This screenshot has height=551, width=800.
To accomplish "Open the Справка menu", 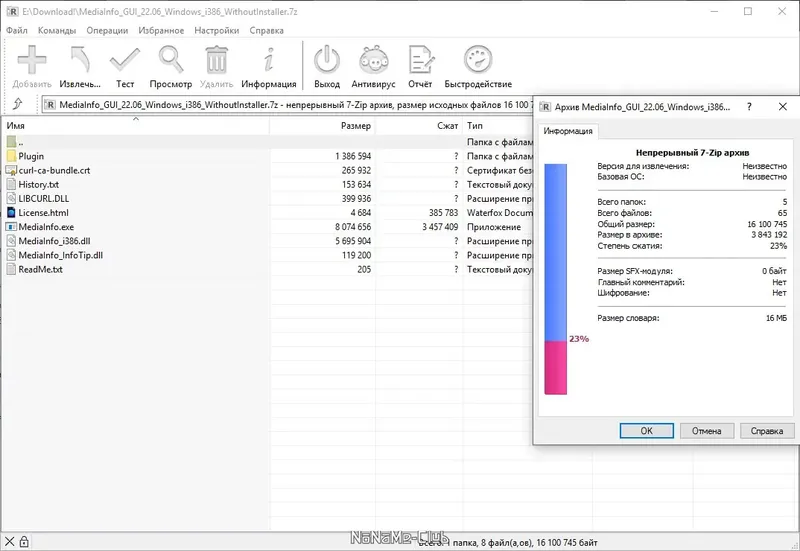I will click(x=266, y=31).
